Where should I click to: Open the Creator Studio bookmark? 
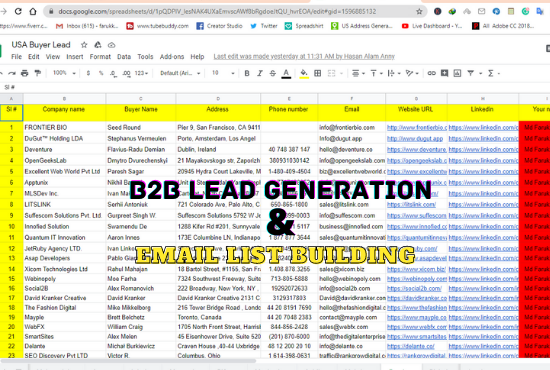point(219,26)
